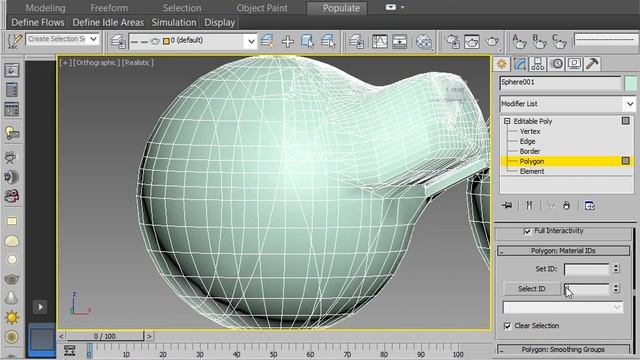The width and height of the screenshot is (640, 360).
Task: Click the Sphere001 object color swatch
Action: coord(631,83)
